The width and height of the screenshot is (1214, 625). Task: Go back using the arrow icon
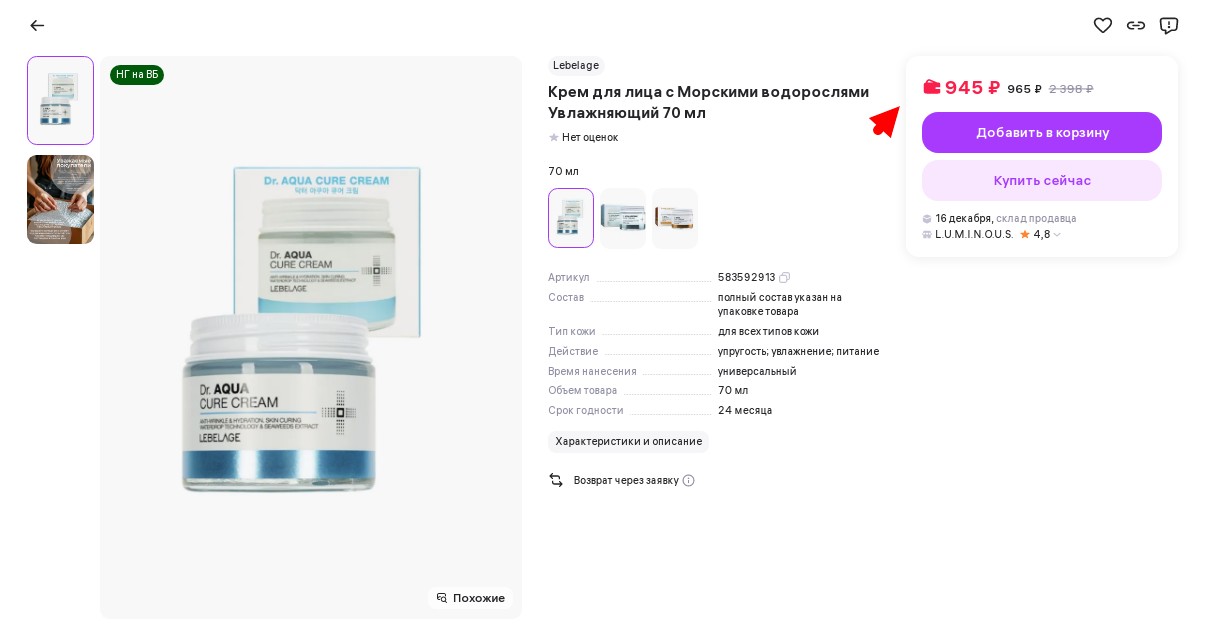click(37, 25)
